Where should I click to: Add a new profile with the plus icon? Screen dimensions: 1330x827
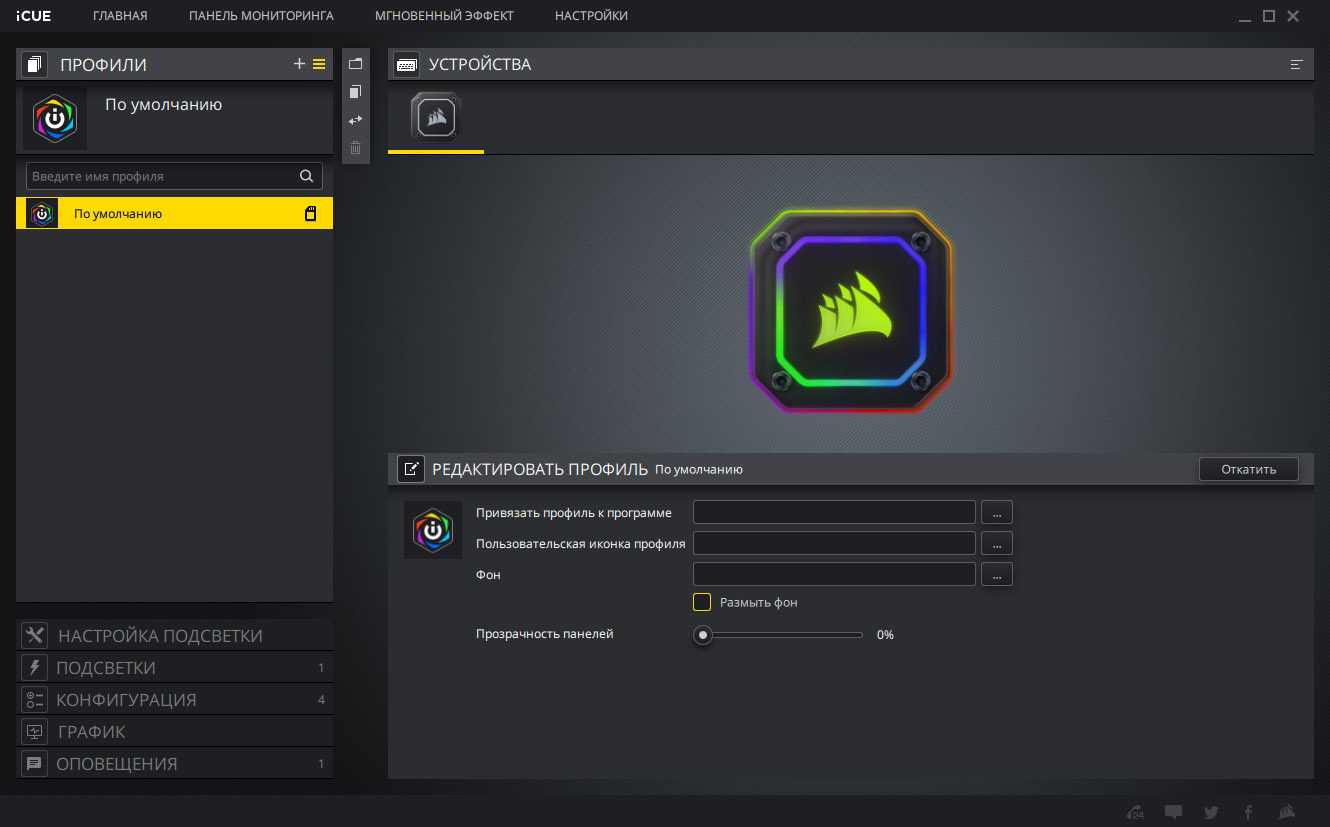point(299,64)
